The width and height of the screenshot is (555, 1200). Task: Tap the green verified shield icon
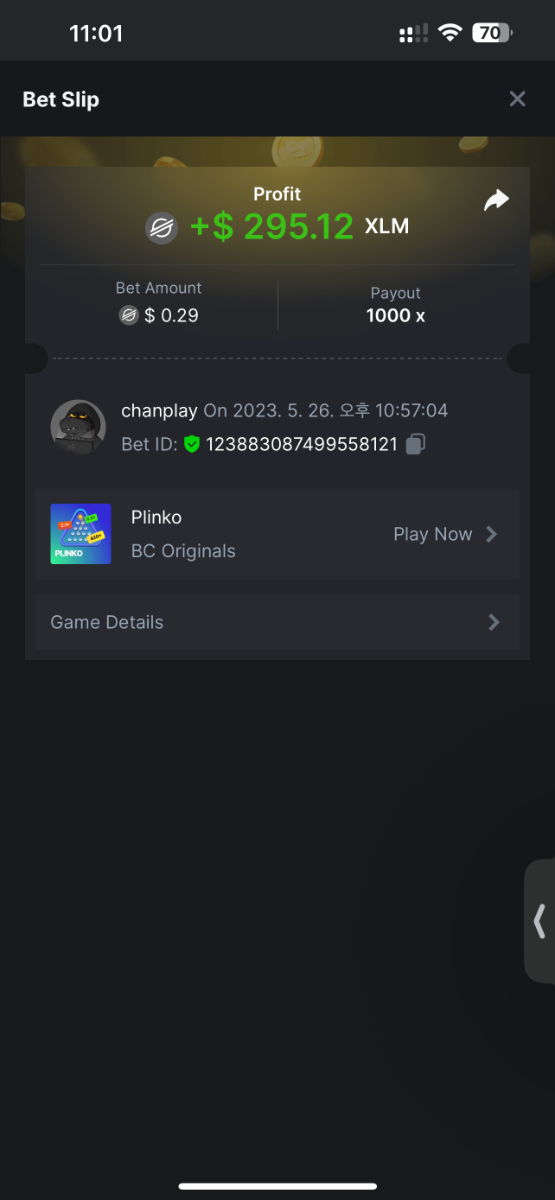(x=192, y=444)
